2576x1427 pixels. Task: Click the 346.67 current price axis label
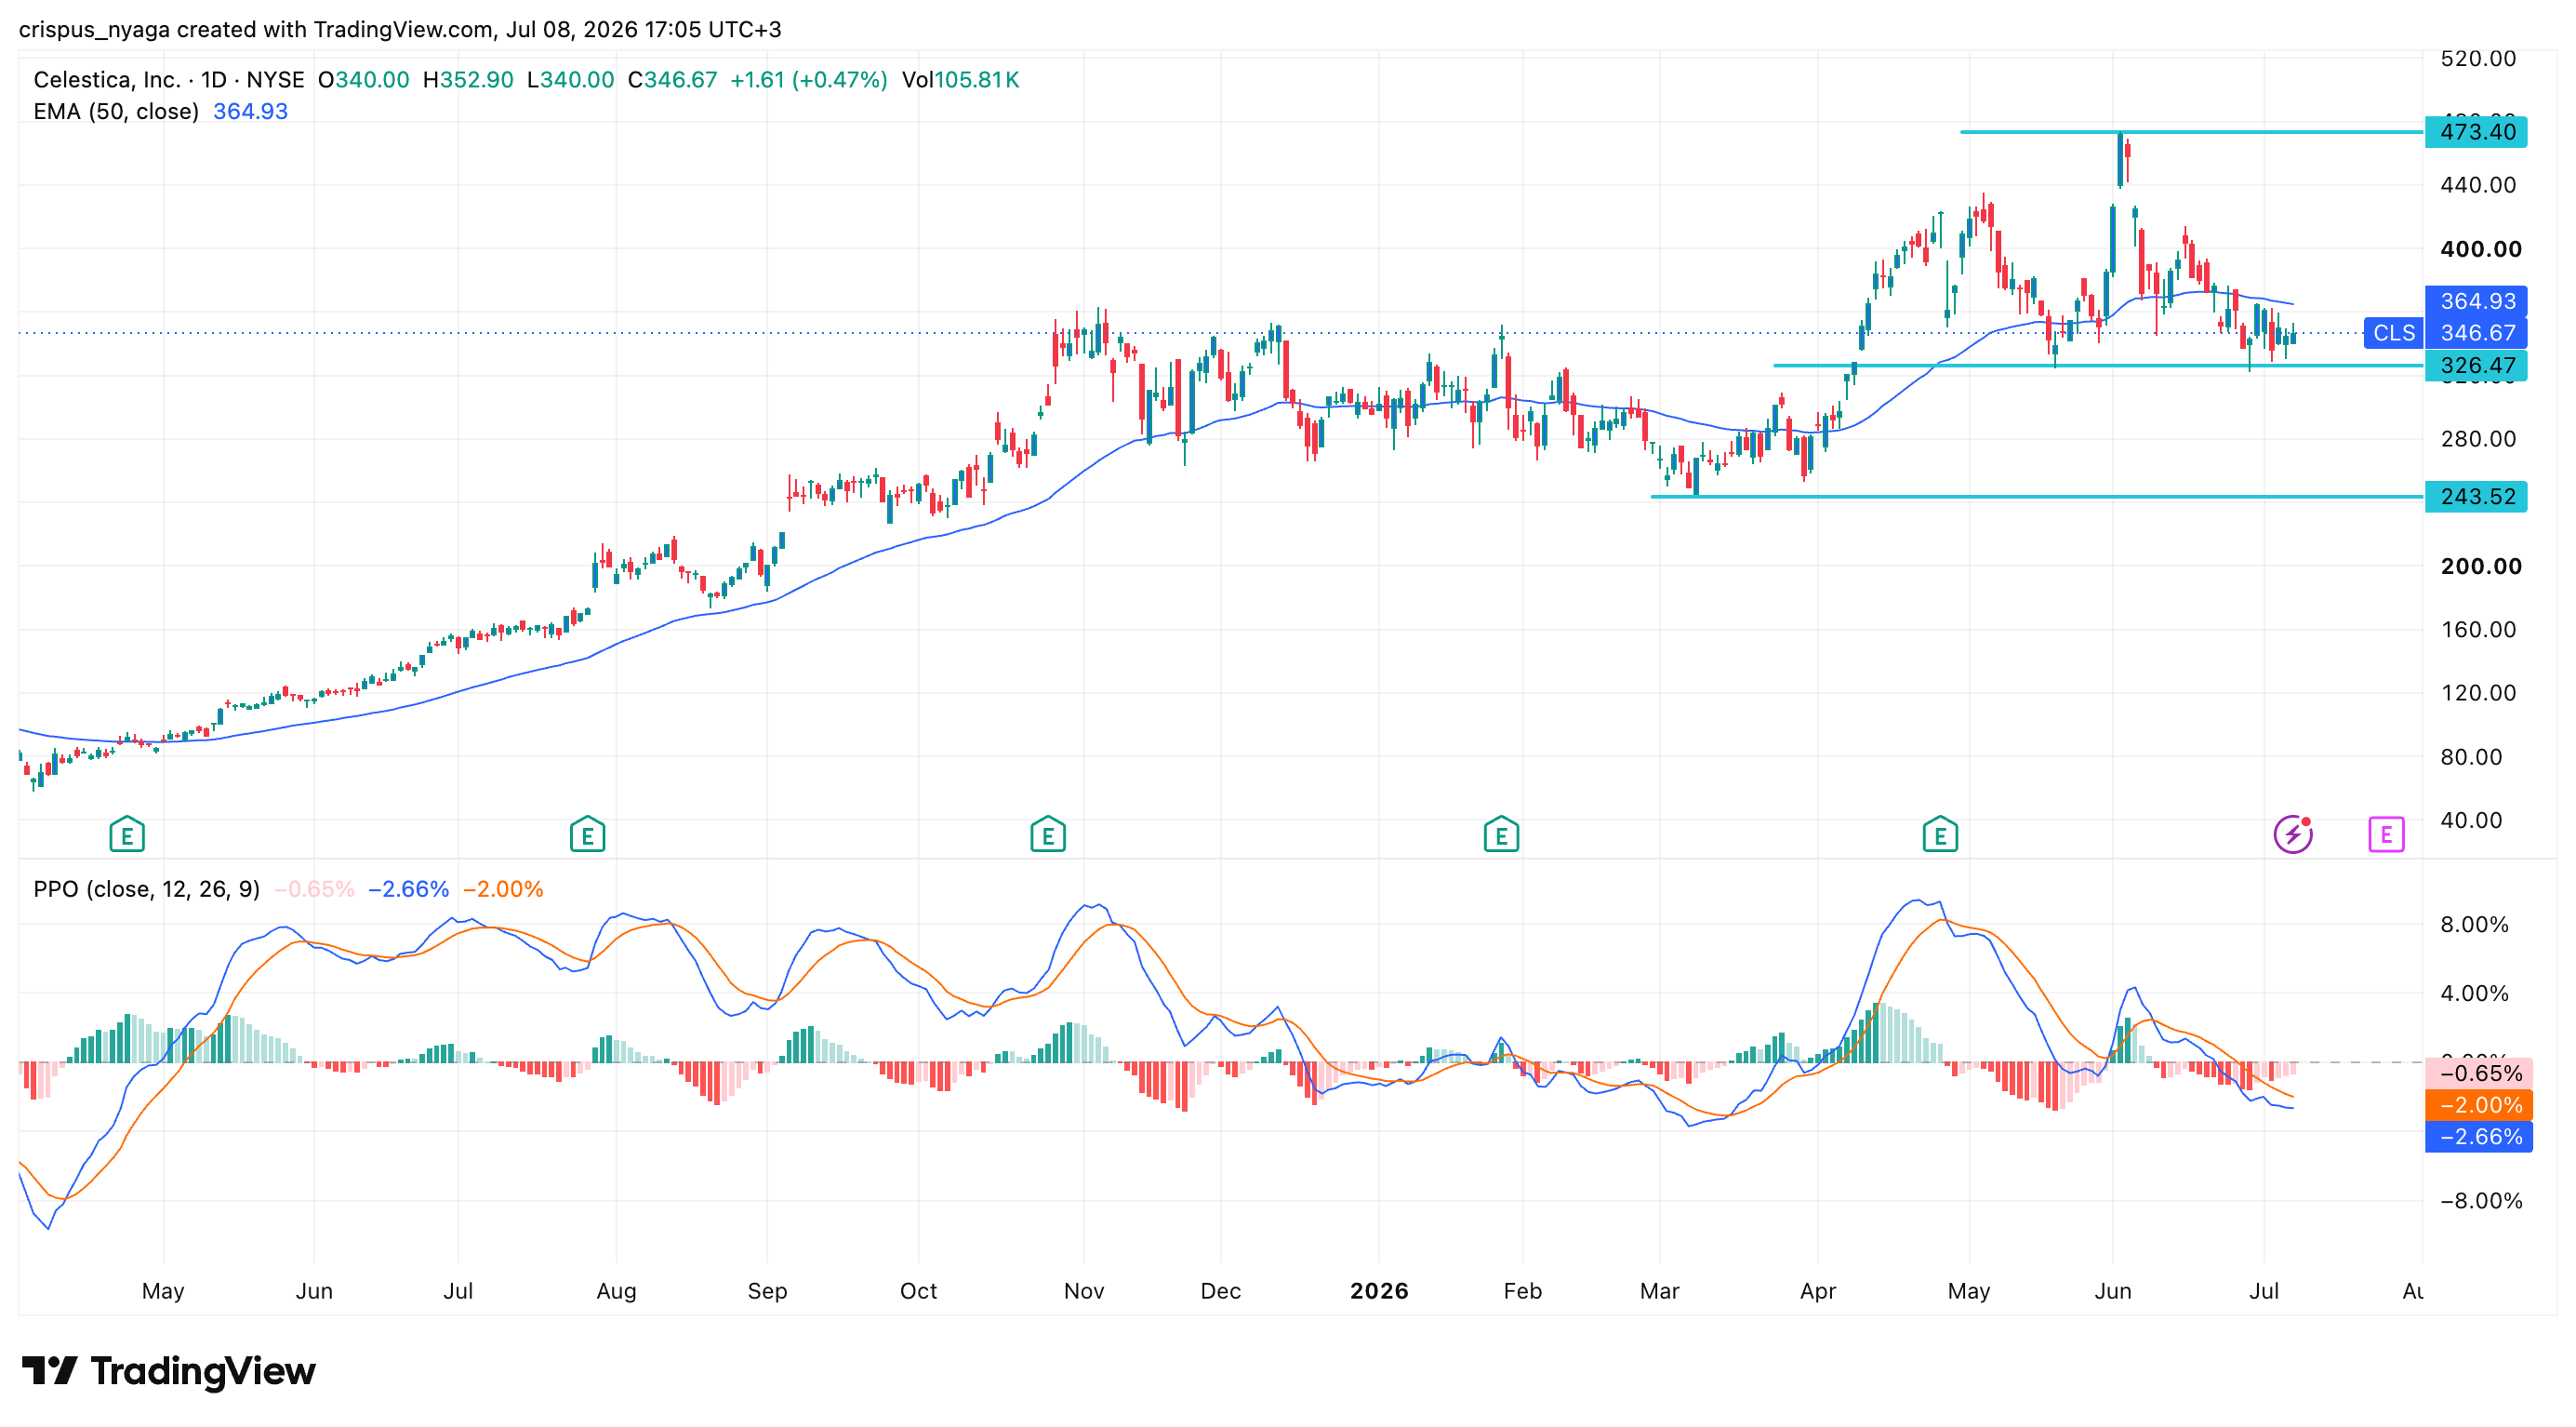pos(2476,333)
